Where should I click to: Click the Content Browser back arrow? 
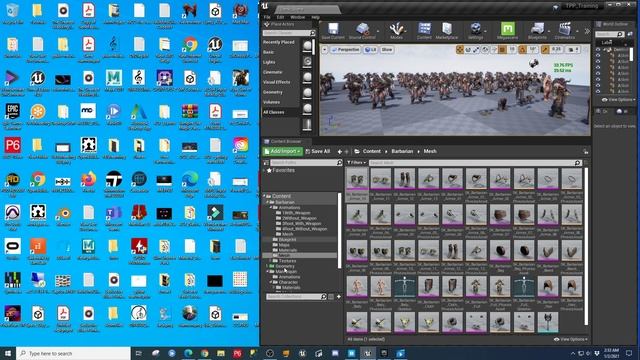[340, 151]
